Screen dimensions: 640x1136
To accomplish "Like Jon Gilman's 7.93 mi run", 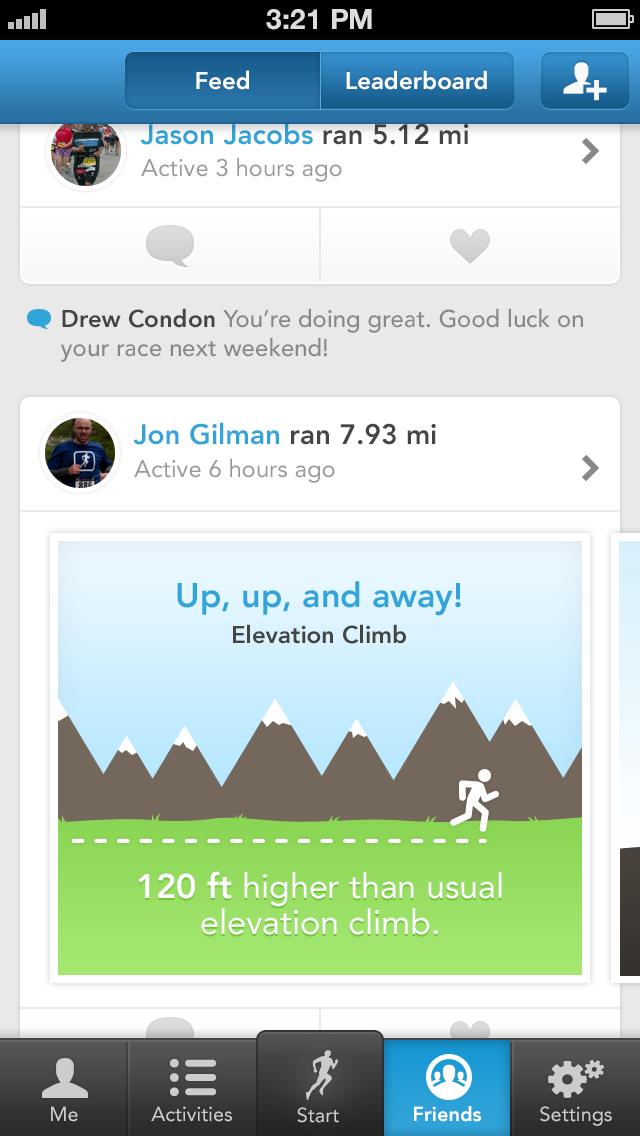I will coord(470,1027).
